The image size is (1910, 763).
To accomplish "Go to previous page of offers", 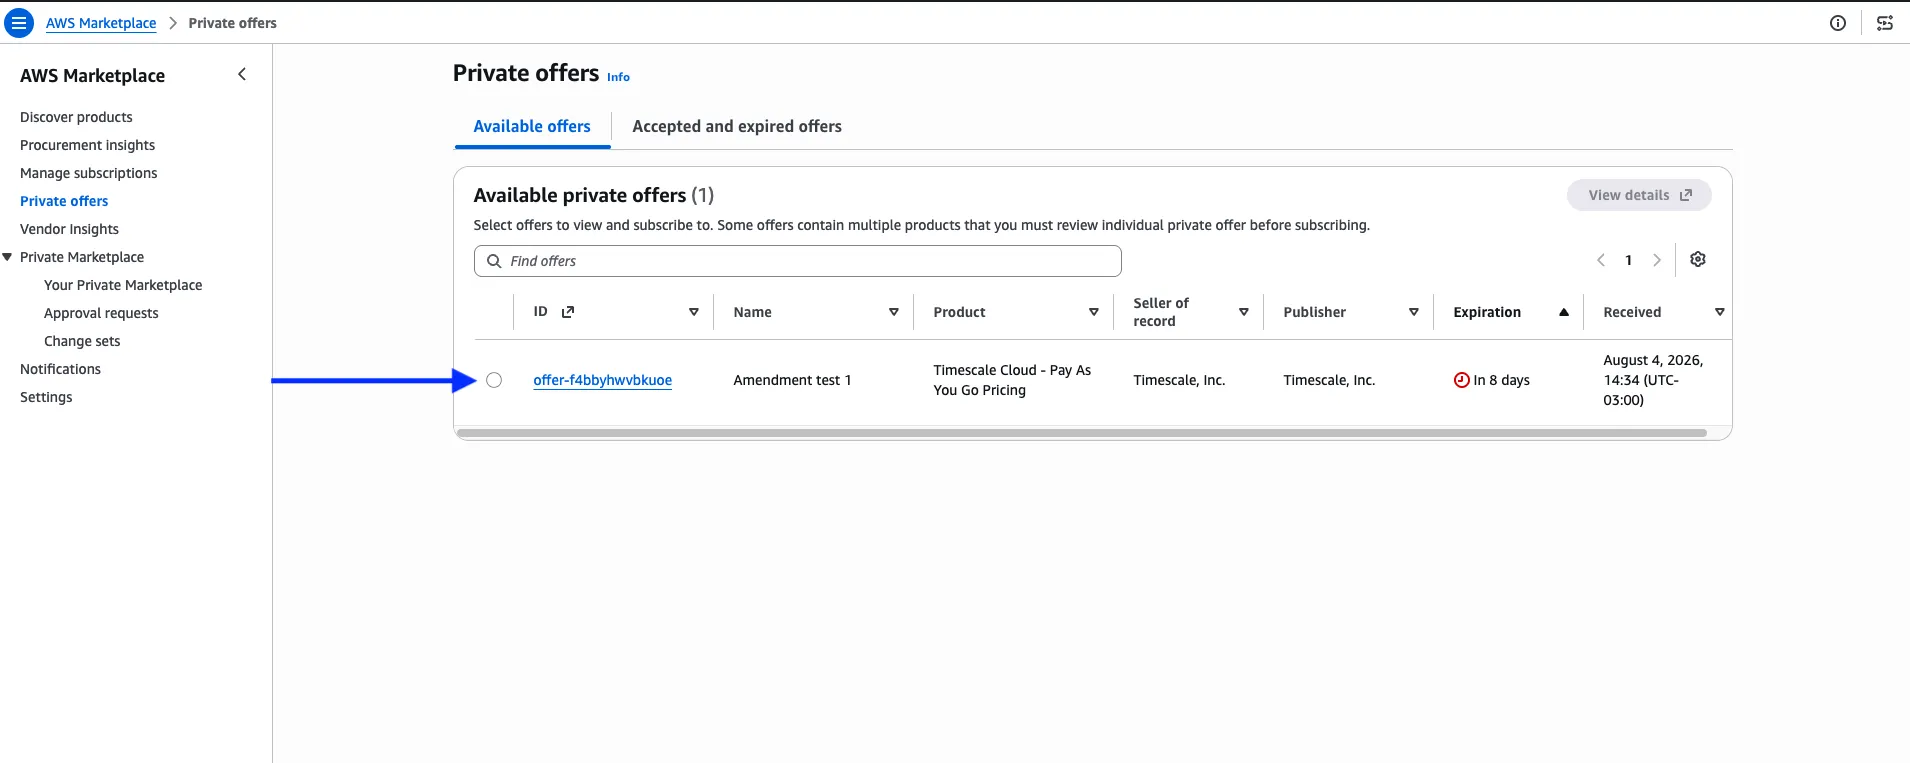I will pos(1601,260).
